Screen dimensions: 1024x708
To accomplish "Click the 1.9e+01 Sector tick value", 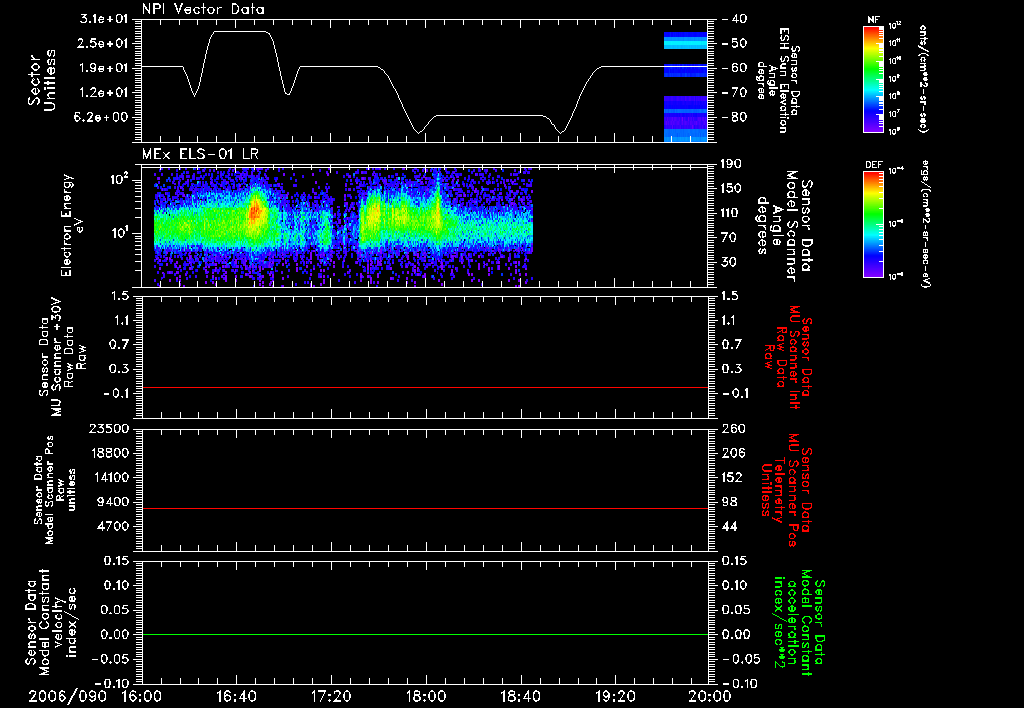I will pos(104,68).
